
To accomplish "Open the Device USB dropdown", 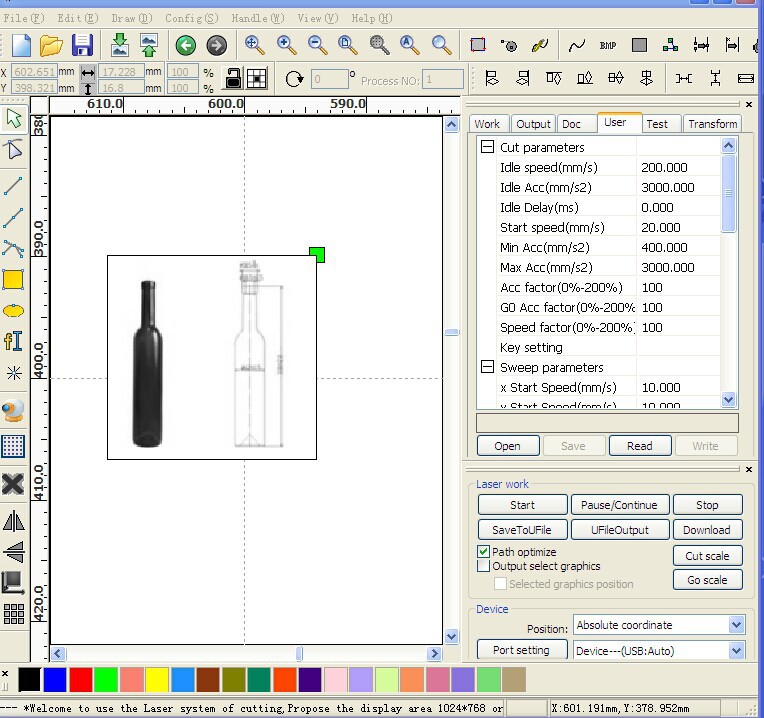I will [736, 650].
